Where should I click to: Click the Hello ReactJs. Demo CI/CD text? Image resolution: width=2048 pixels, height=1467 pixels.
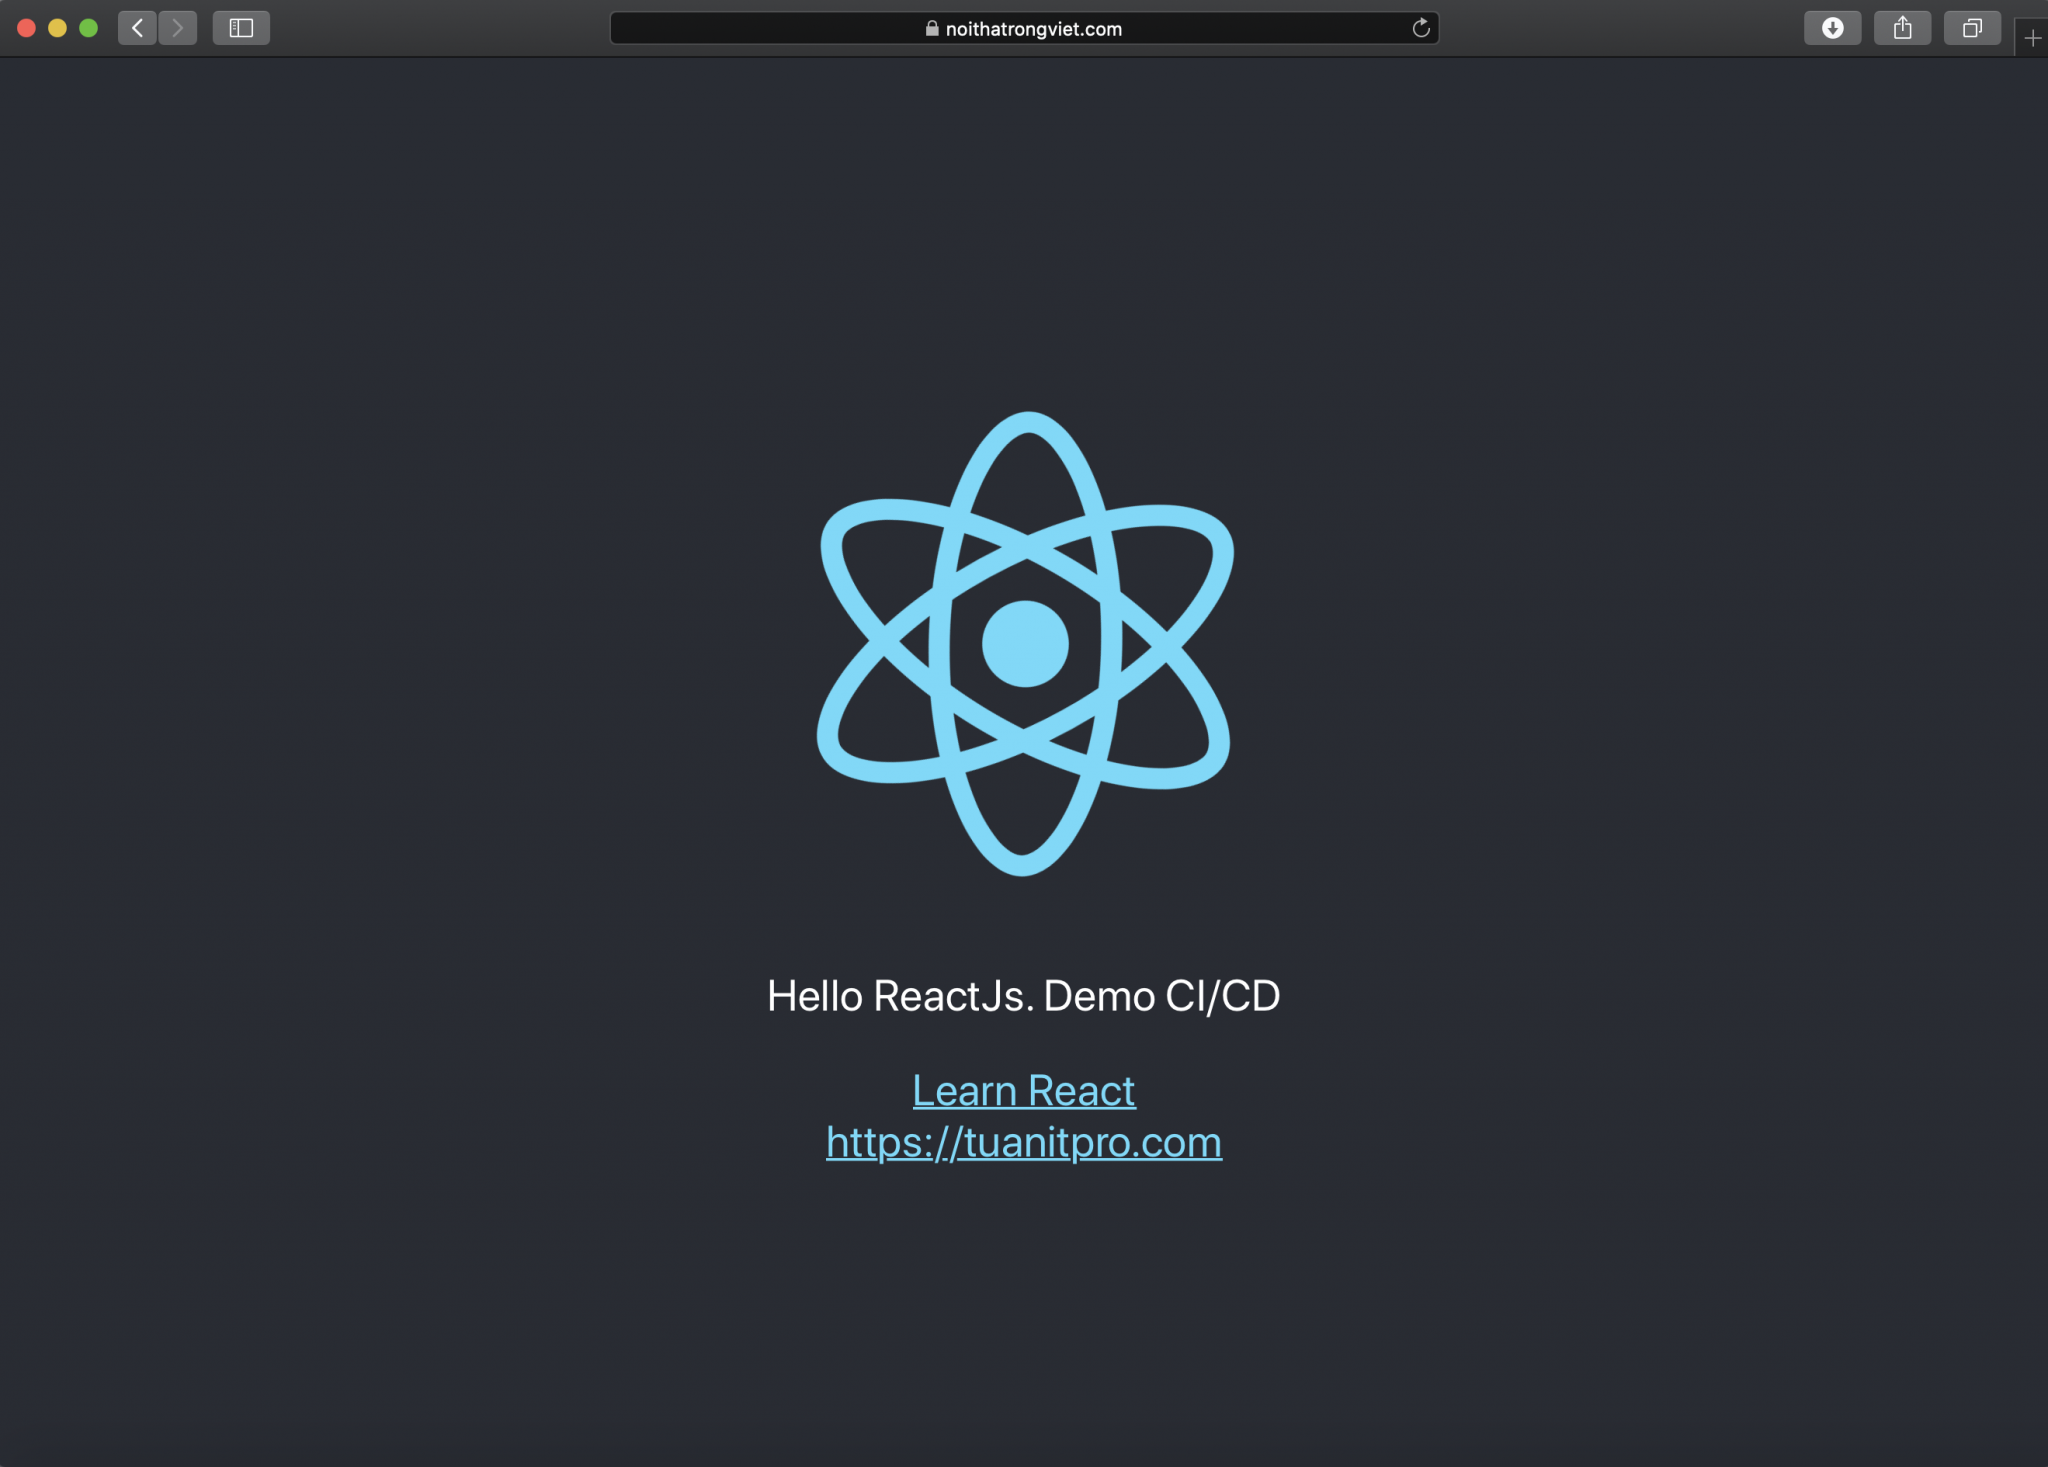click(1024, 996)
